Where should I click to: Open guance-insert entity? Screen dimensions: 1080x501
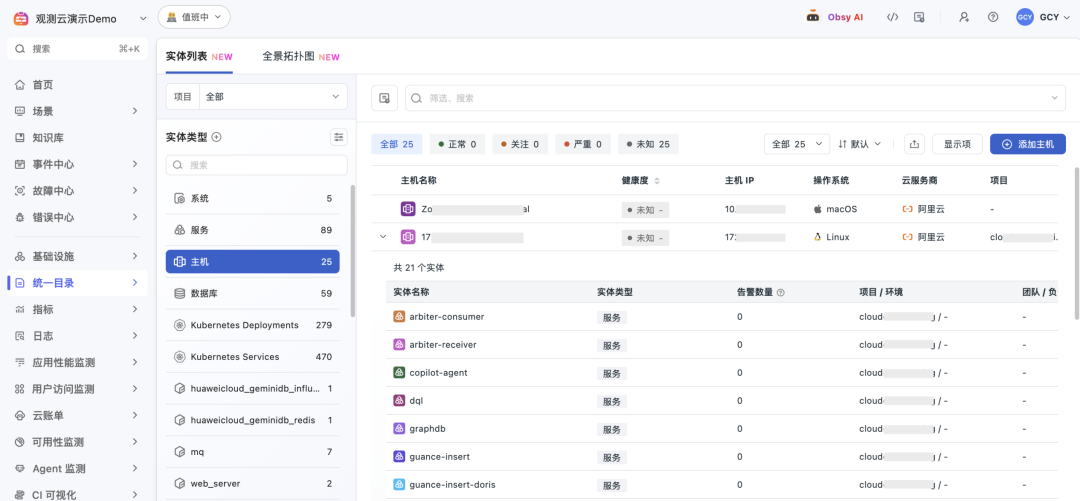[x=441, y=456]
